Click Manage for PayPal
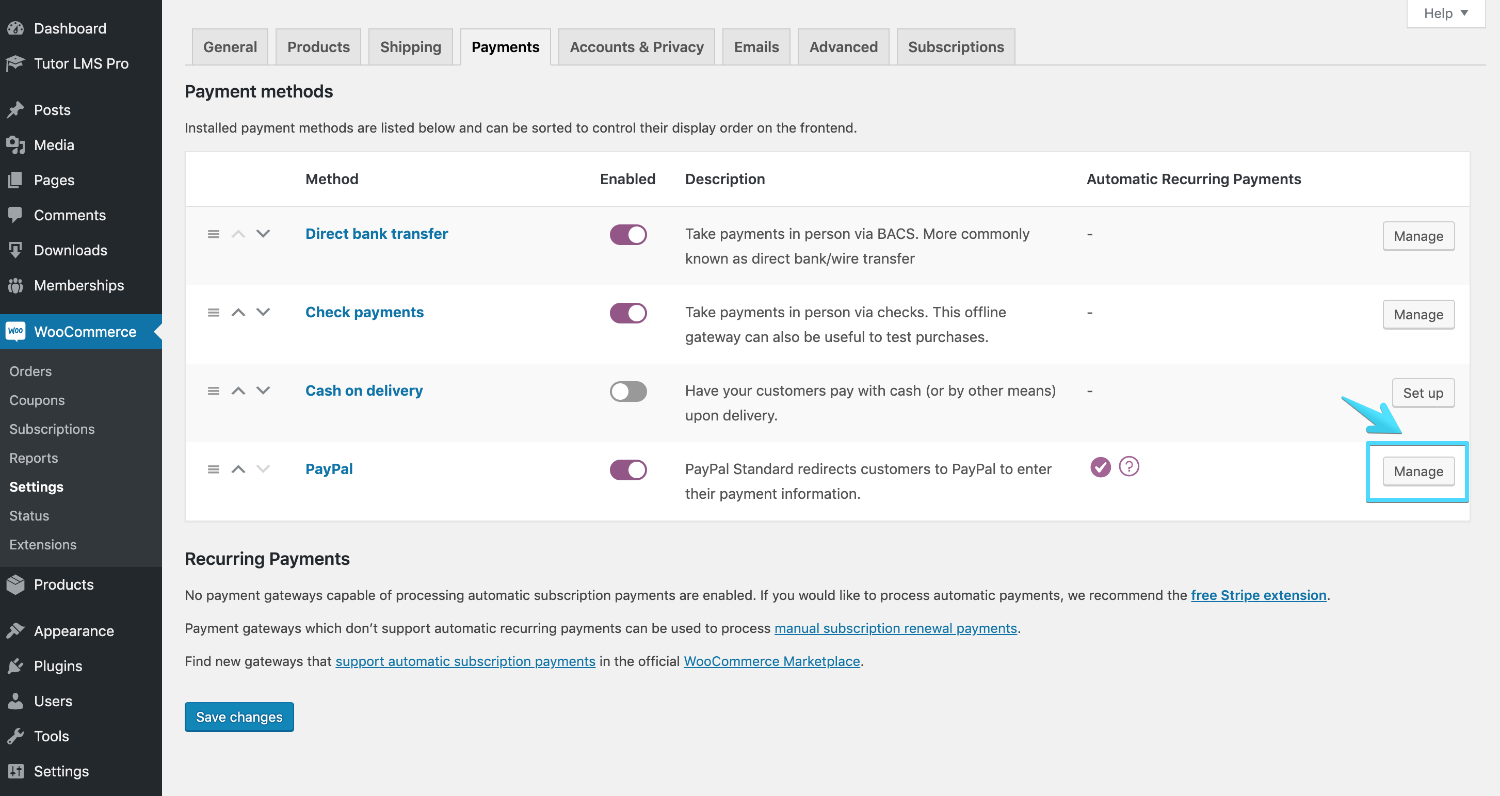 pyautogui.click(x=1418, y=471)
